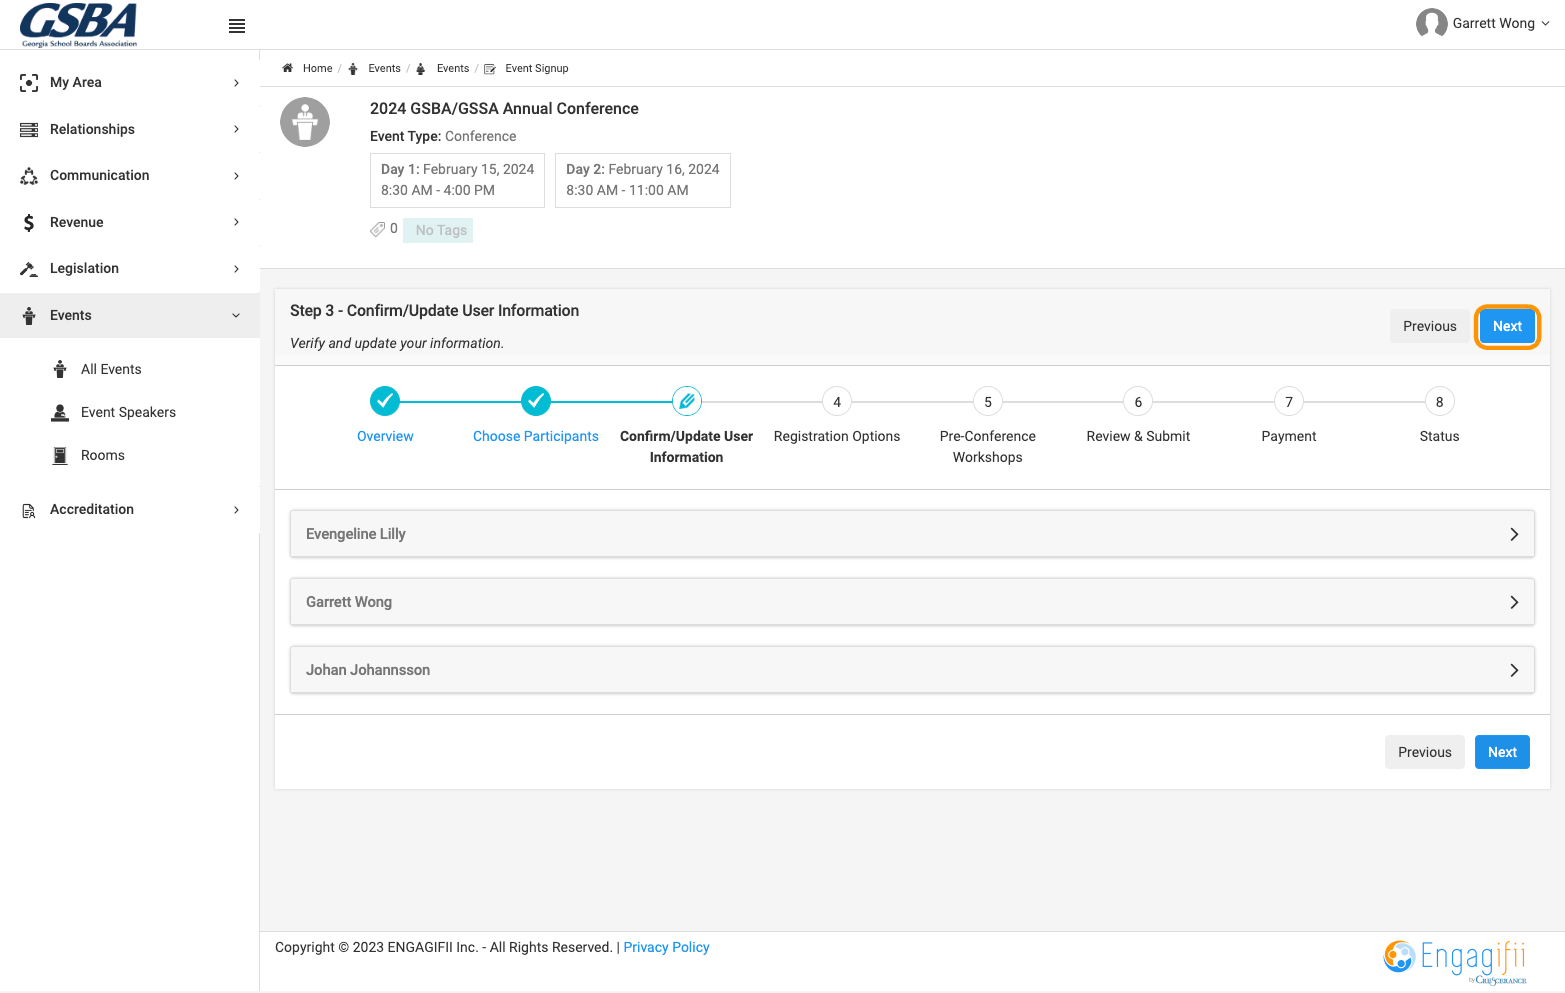Click the Home breadcrumb house icon
This screenshot has height=993, width=1565.
287,68
